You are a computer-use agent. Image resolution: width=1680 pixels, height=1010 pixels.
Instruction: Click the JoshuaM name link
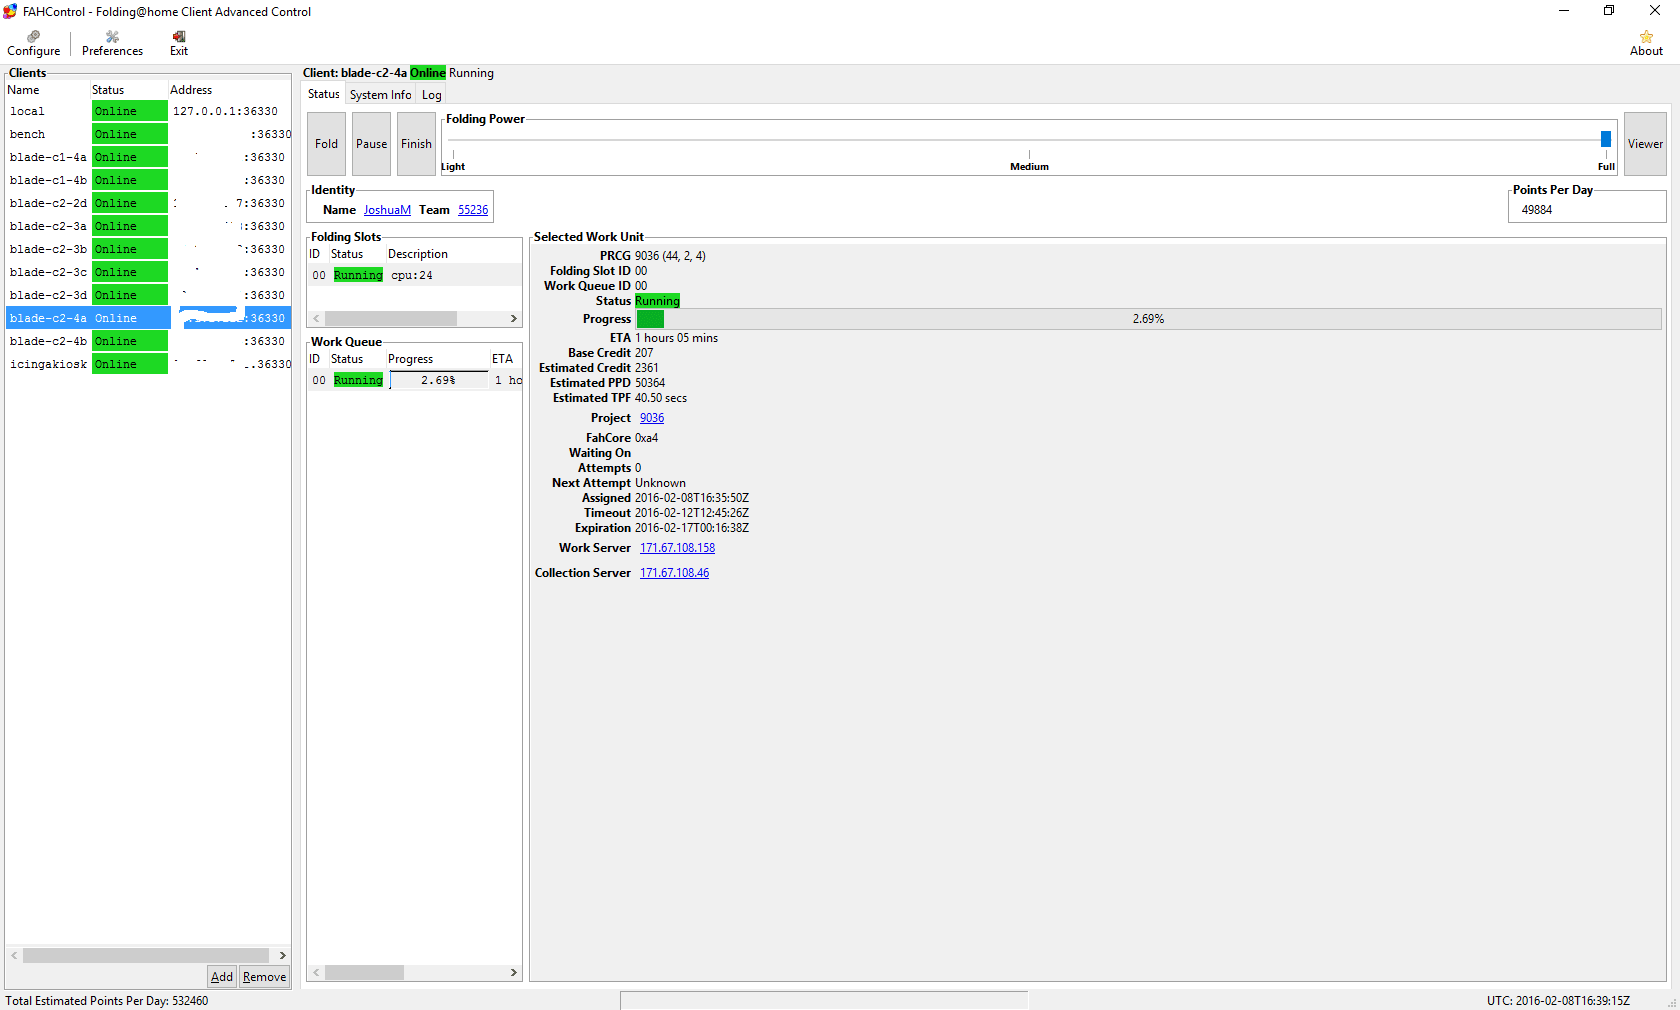click(x=387, y=210)
